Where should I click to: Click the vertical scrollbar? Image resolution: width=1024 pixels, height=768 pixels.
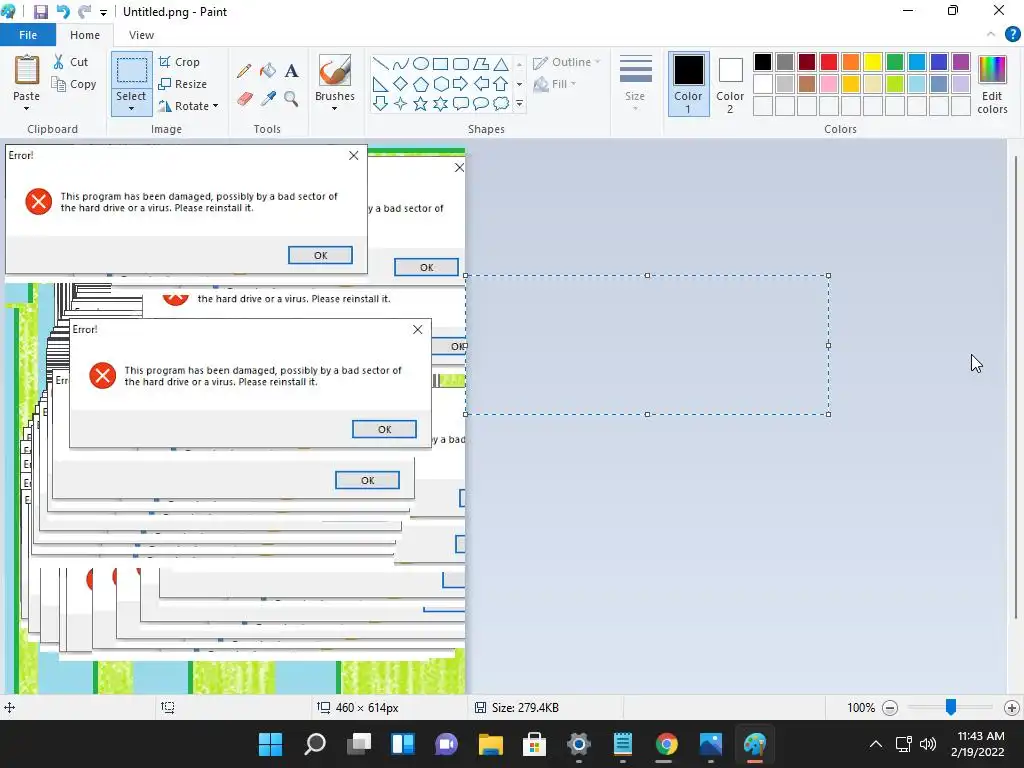tap(1016, 388)
